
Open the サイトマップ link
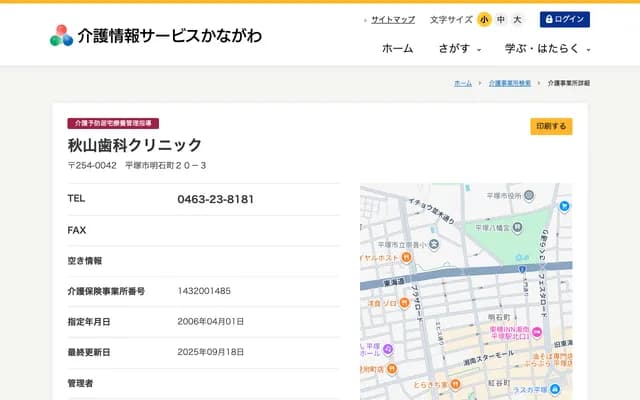pyautogui.click(x=392, y=19)
